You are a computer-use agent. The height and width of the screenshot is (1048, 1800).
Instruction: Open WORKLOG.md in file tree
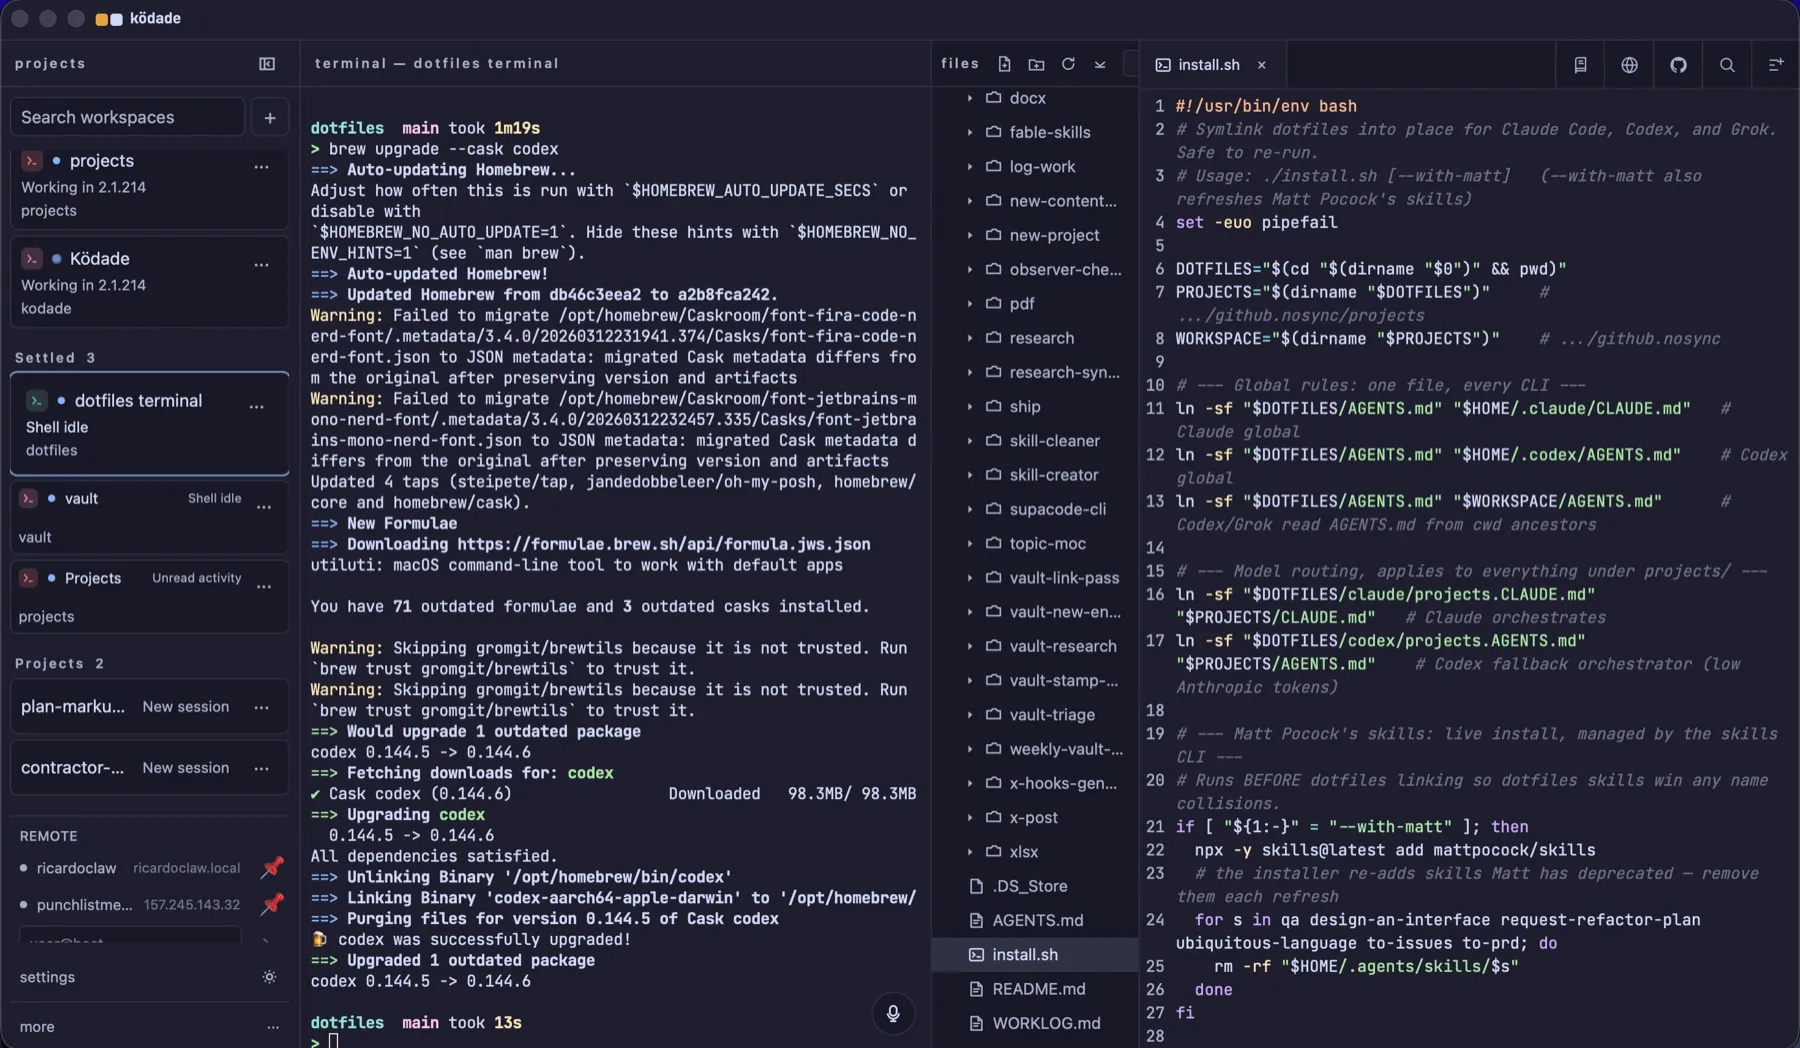coord(1034,1023)
